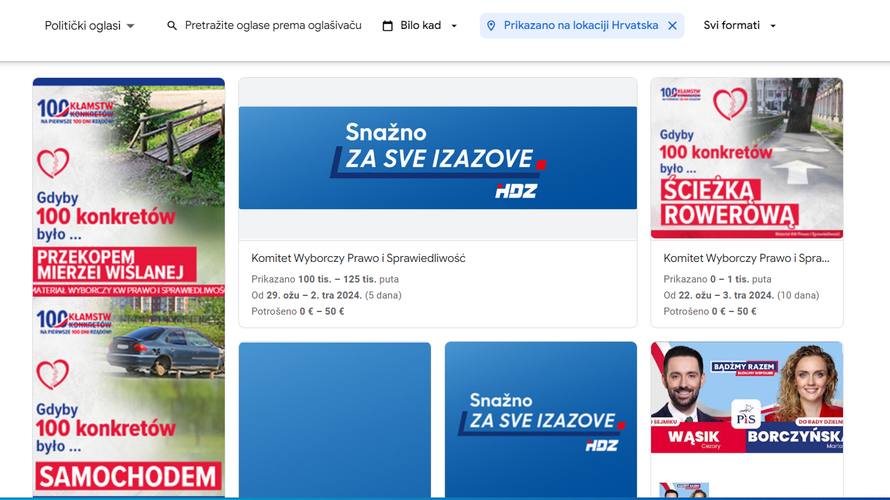Click the location pin icon

coord(491,26)
